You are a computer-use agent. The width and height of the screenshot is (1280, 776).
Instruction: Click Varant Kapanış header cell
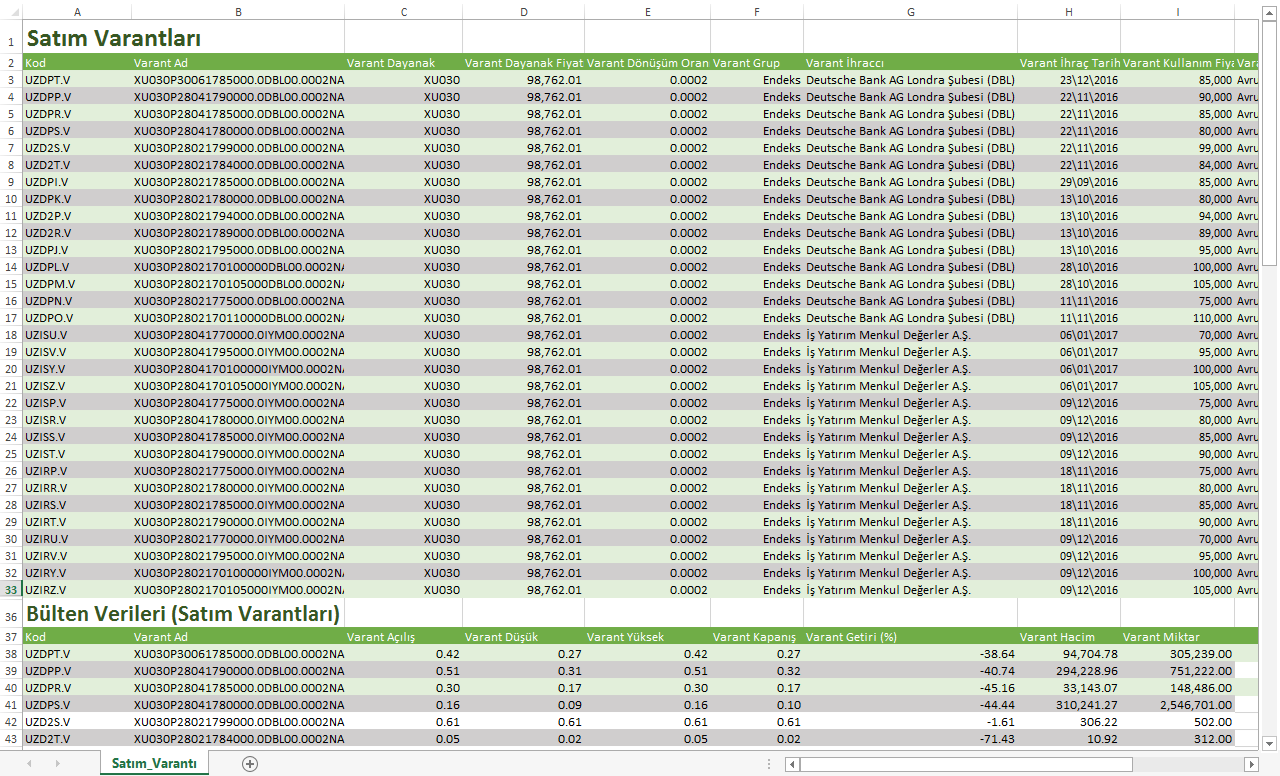click(757, 637)
